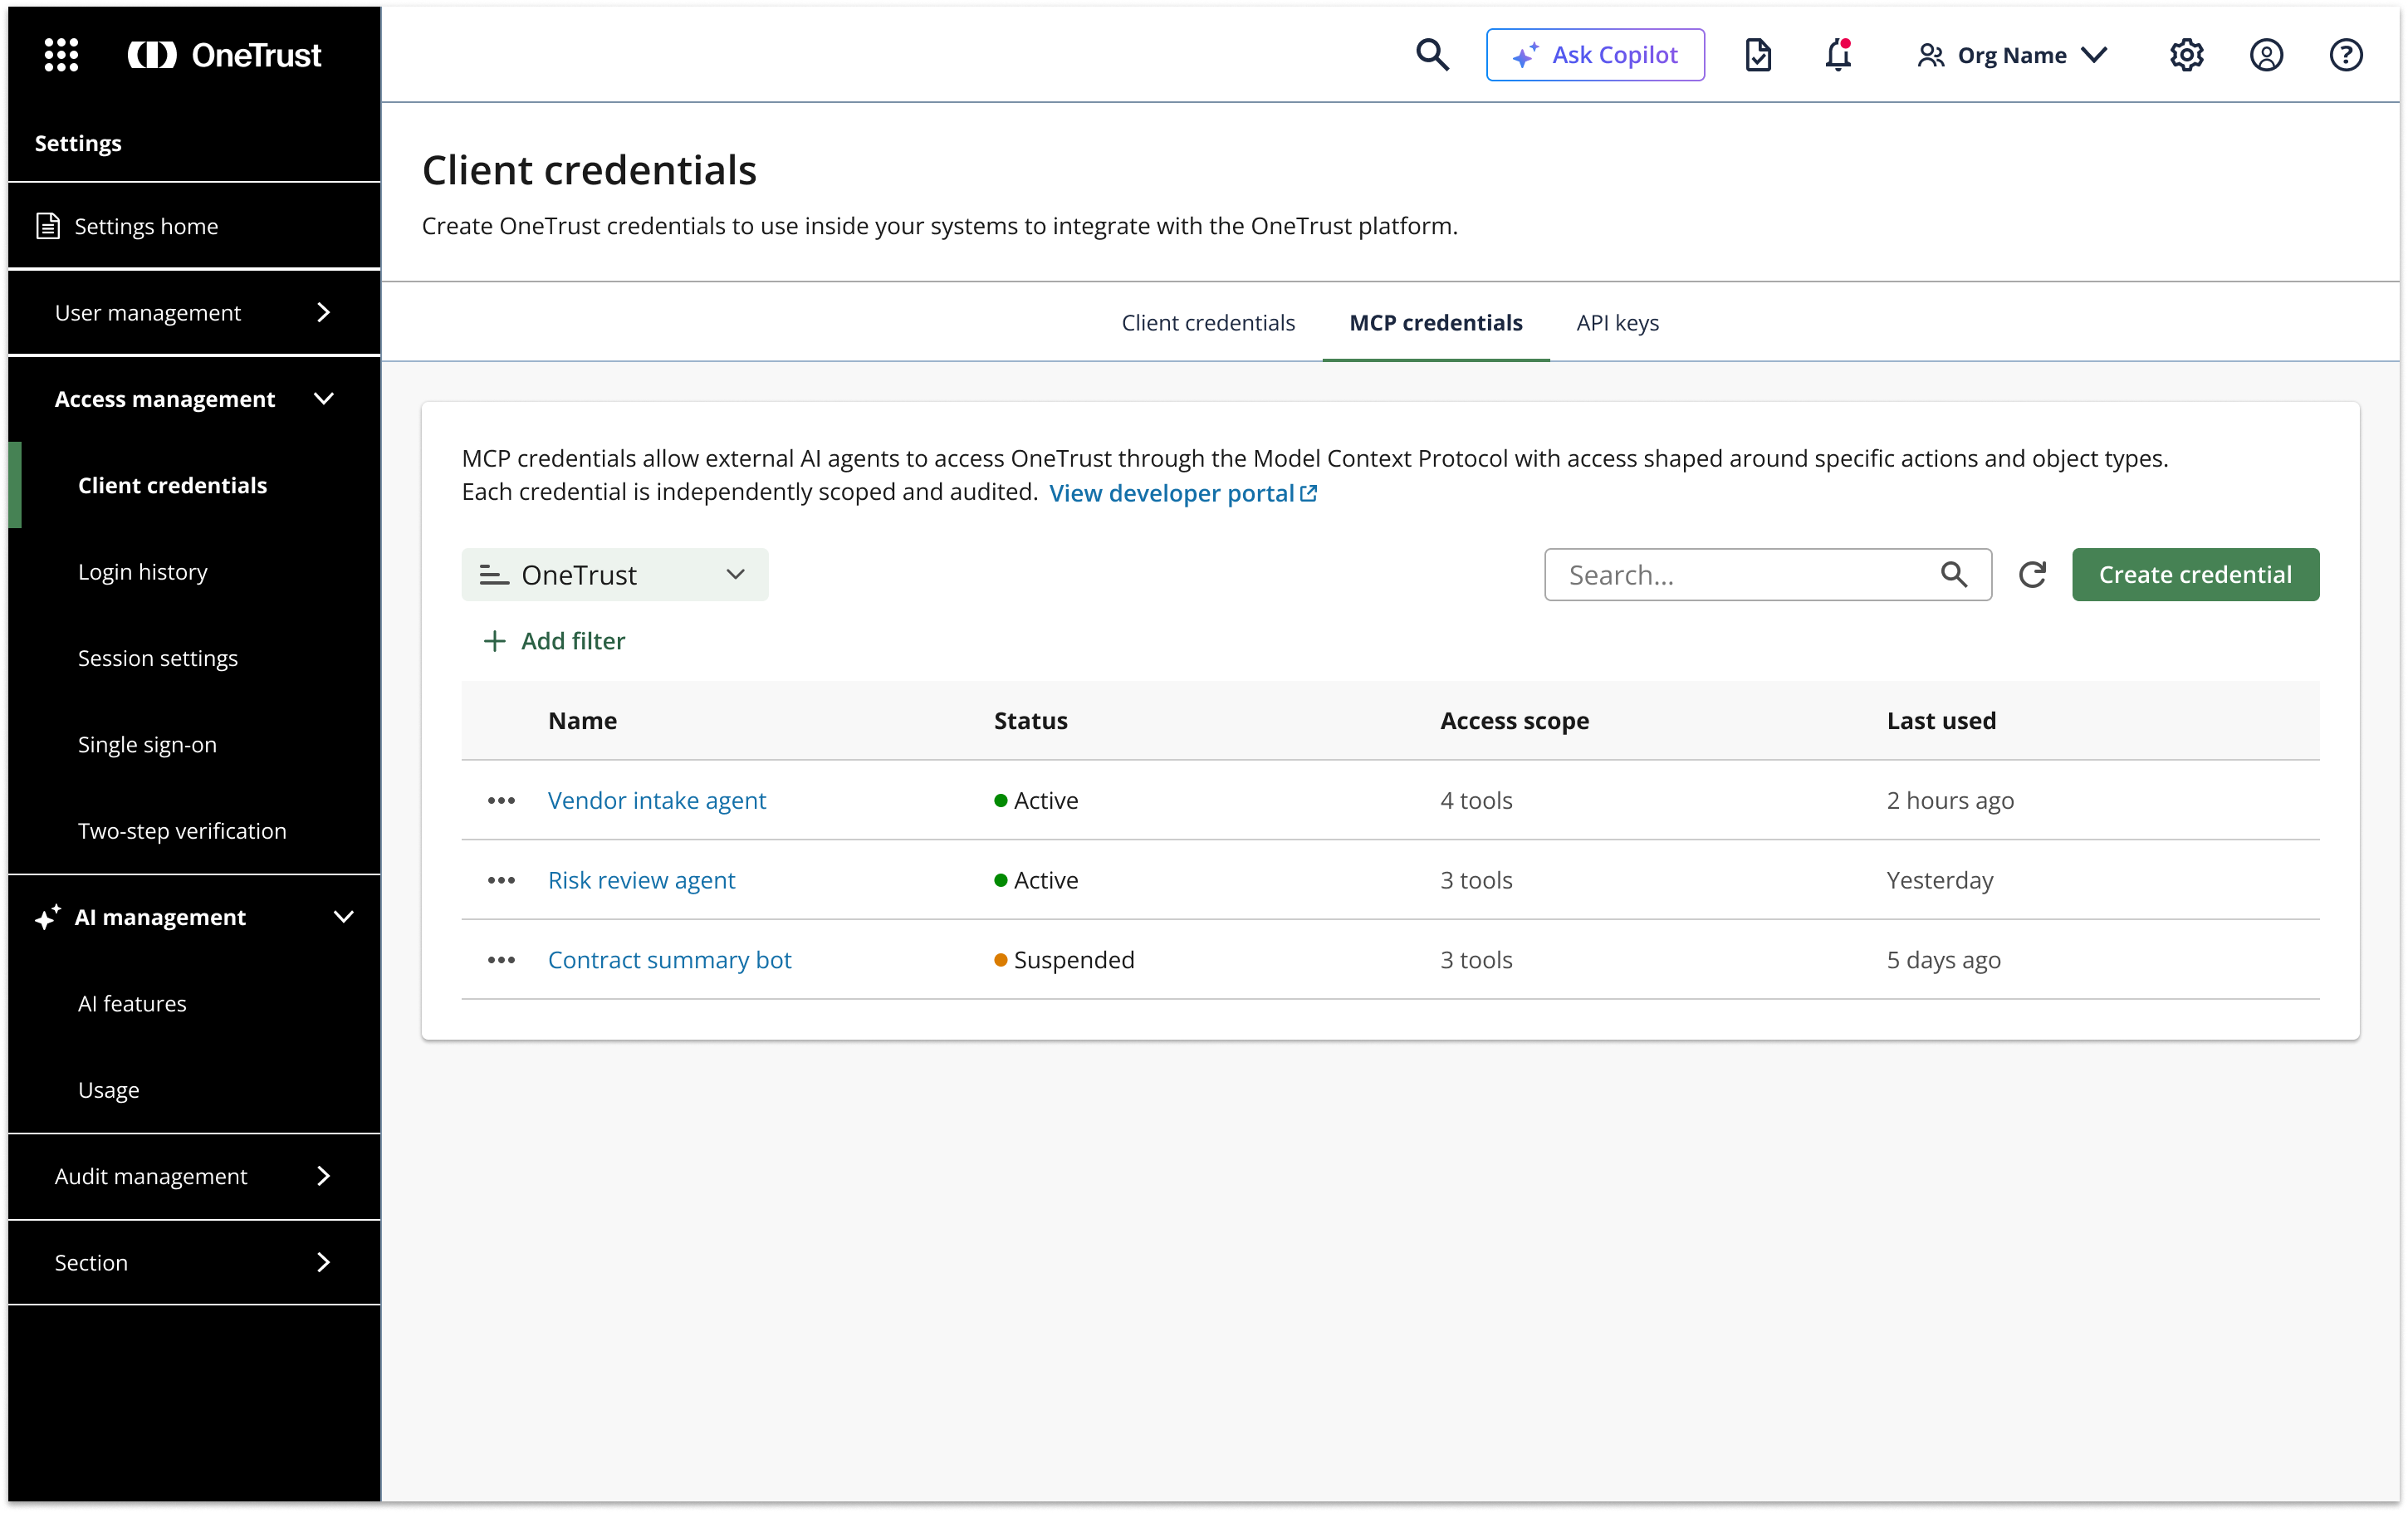2408x1513 pixels.
Task: Open Login history page
Action: click(194, 572)
